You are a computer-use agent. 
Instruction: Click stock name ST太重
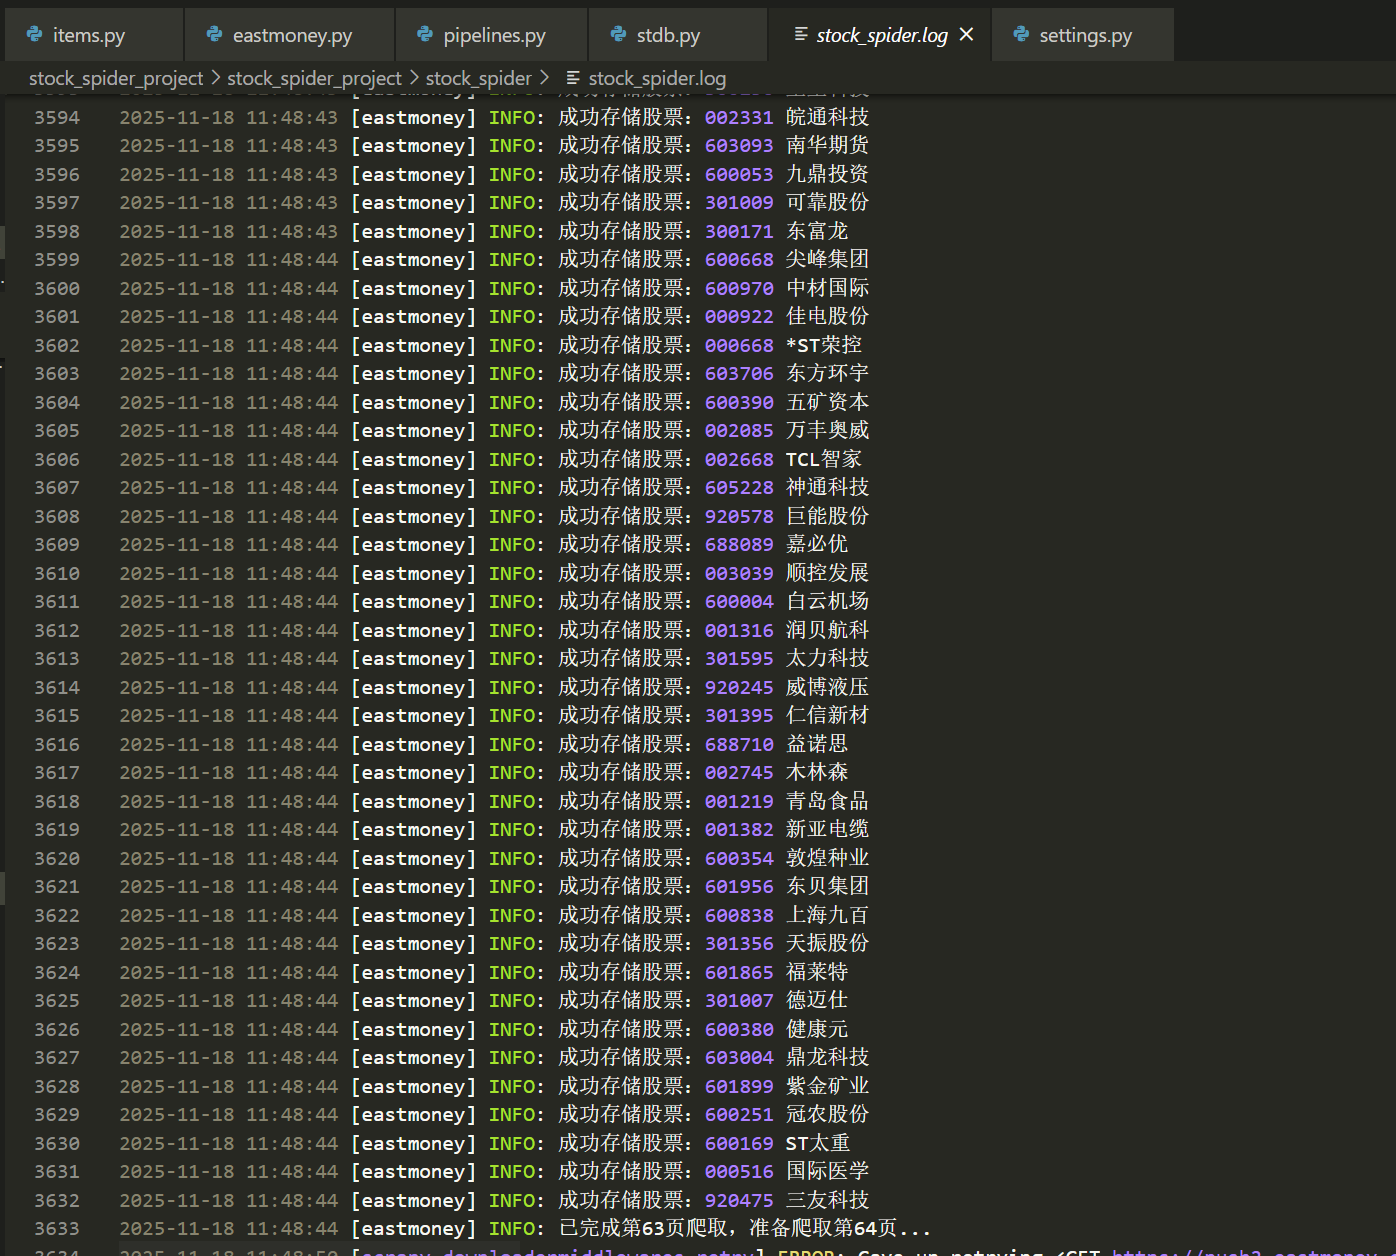[x=818, y=1144]
